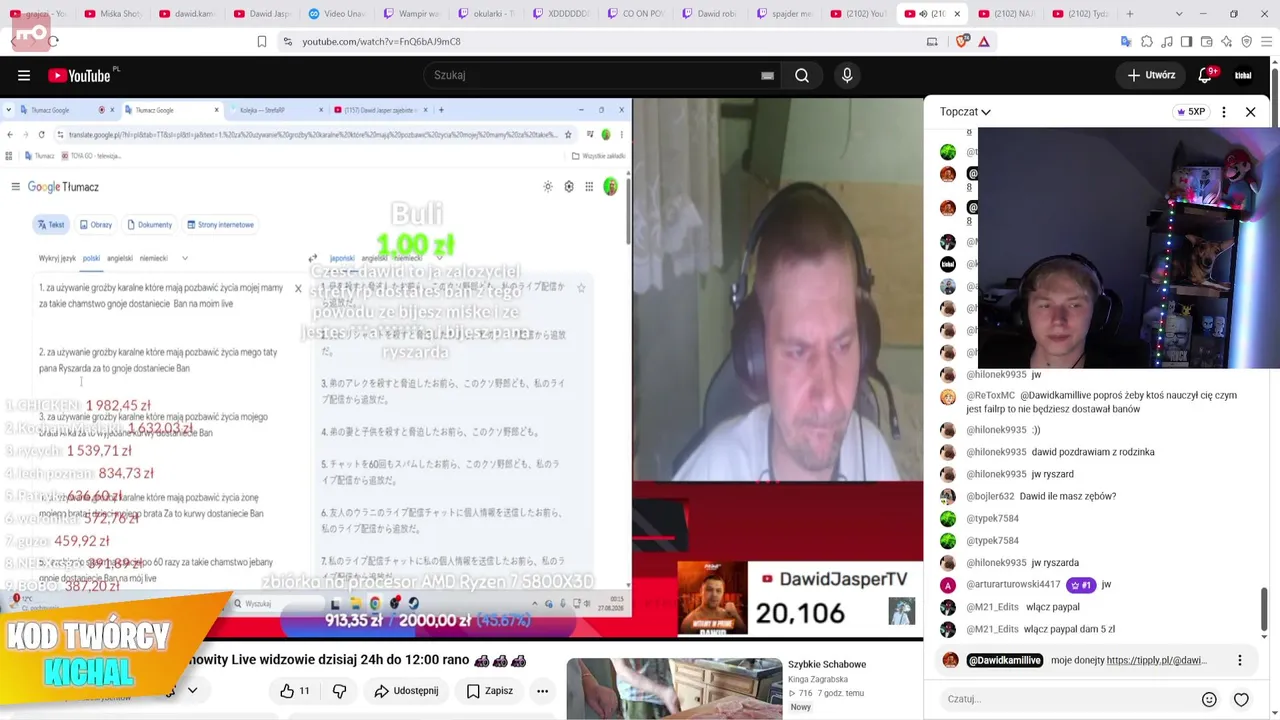Open the Brave Shields icon
The height and width of the screenshot is (720, 1280).
coord(962,41)
